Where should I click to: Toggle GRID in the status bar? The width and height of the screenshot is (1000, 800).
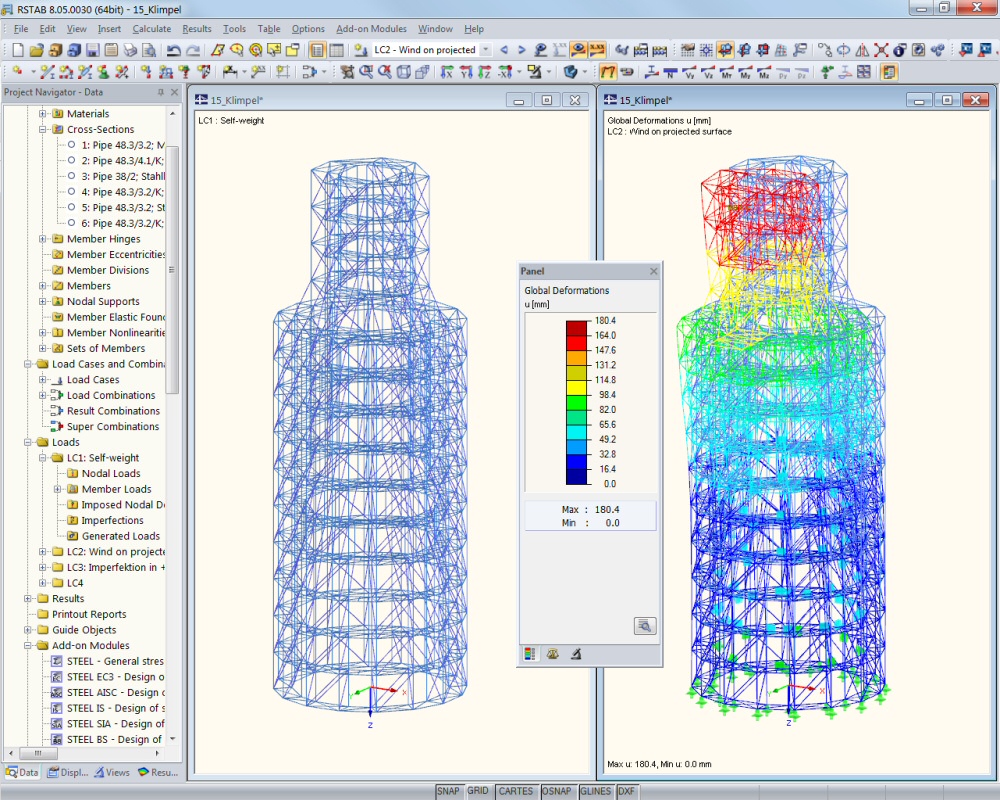478,791
